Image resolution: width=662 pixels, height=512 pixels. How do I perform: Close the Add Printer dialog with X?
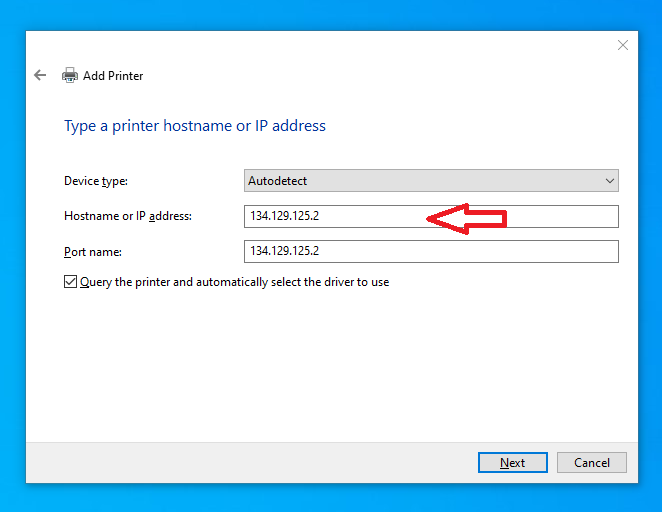tap(622, 45)
